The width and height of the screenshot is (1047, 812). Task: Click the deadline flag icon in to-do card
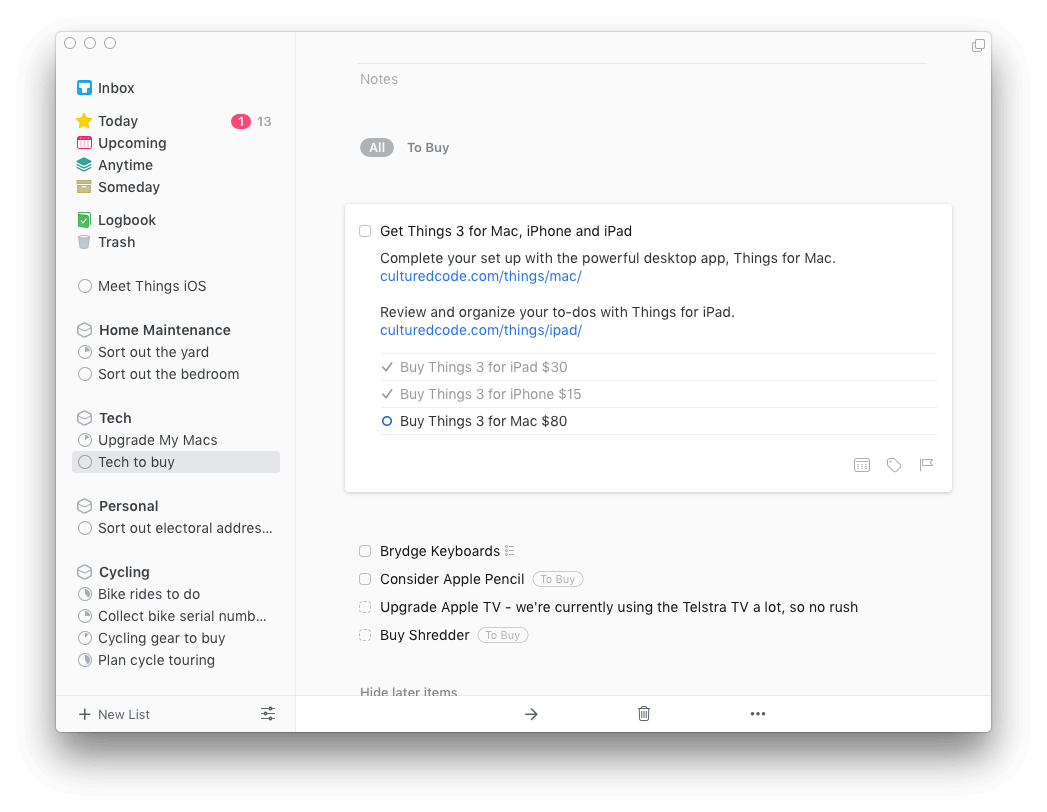[926, 464]
